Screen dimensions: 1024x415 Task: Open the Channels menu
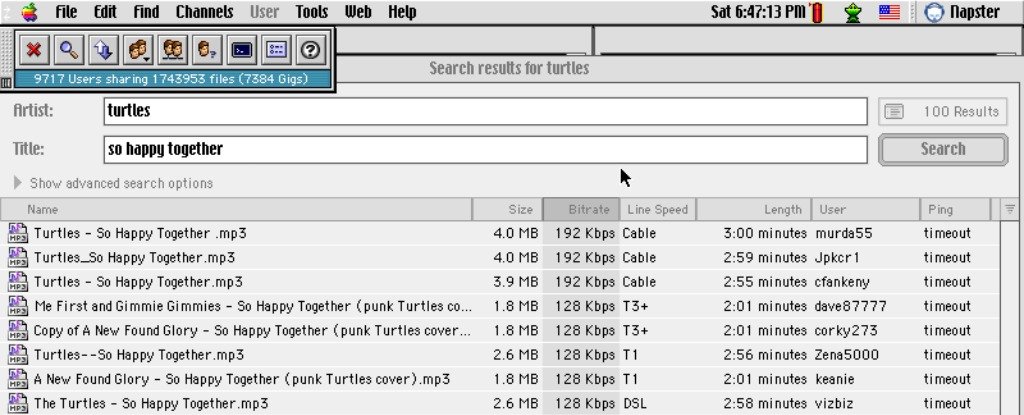coord(204,12)
